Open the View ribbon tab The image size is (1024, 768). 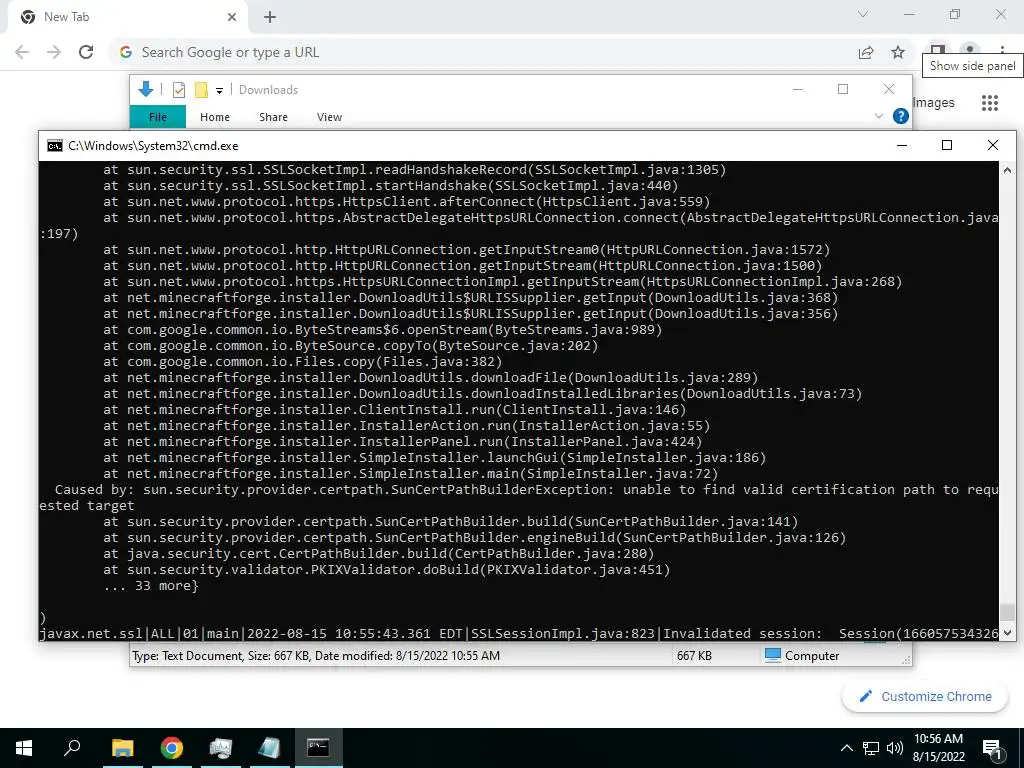coord(329,117)
